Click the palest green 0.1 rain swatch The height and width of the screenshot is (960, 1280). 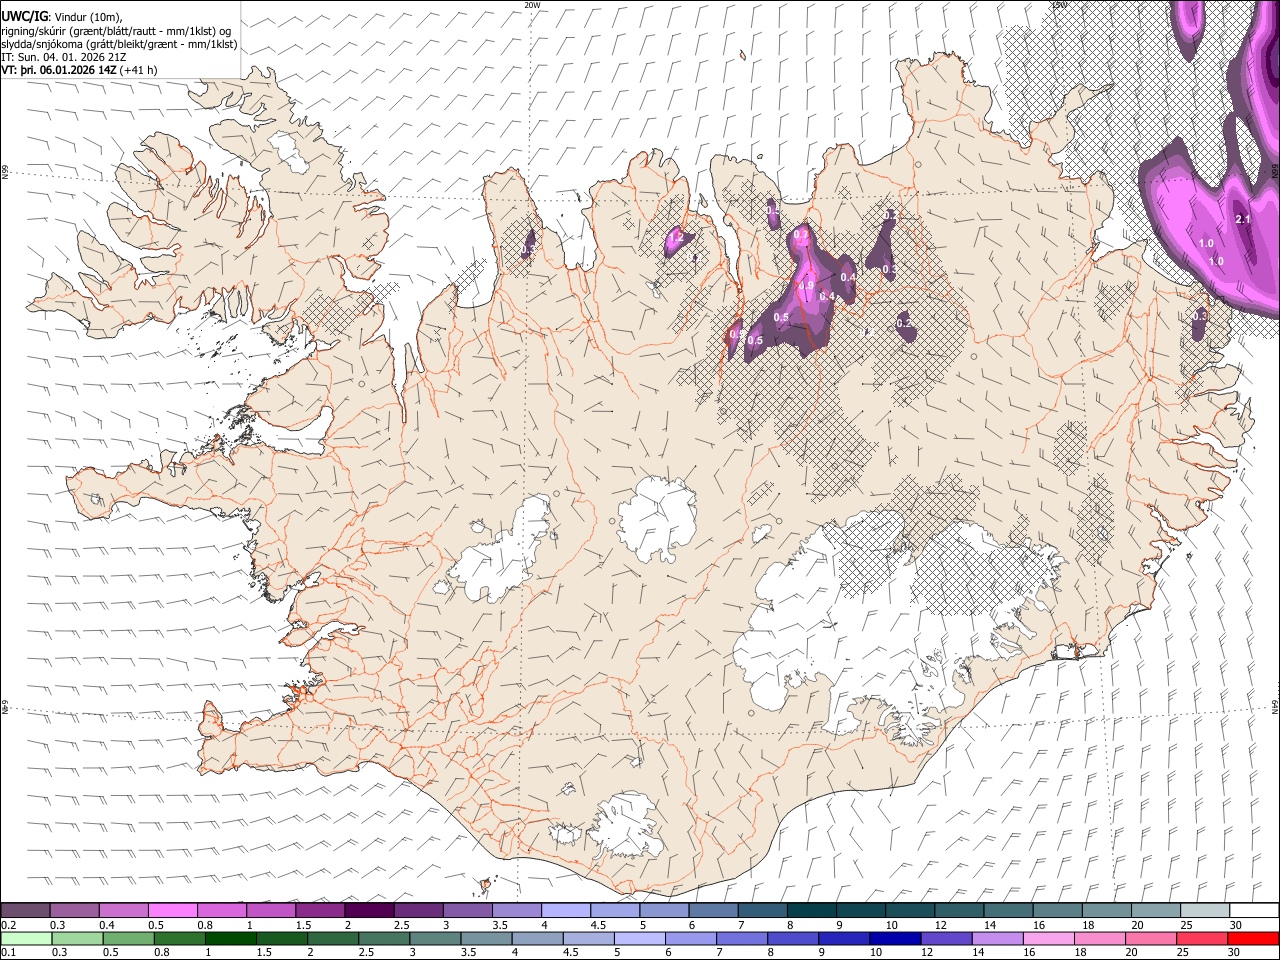tap(26, 939)
